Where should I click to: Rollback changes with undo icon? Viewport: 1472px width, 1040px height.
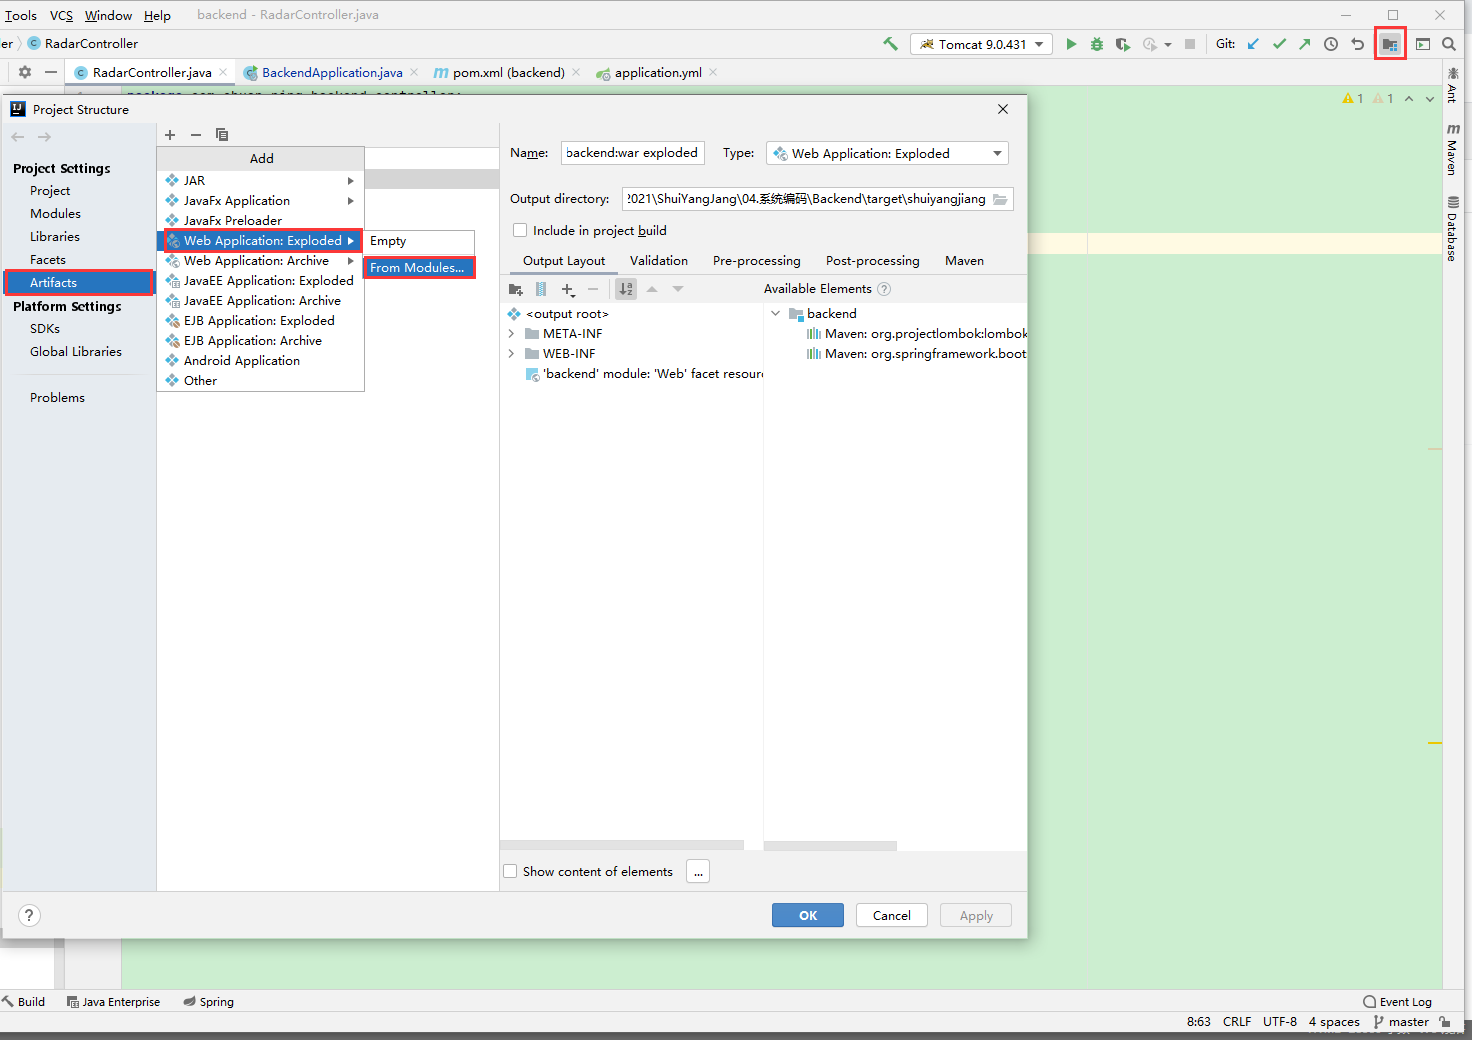coord(1357,44)
